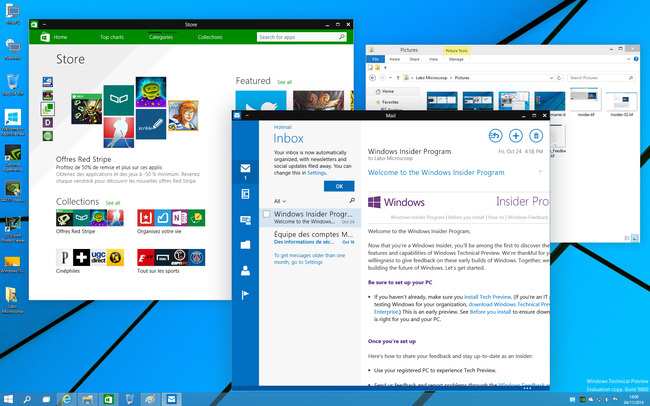Open Recycle Bin desktop icon
Image resolution: width=650 pixels, height=406 pixels.
point(13,85)
